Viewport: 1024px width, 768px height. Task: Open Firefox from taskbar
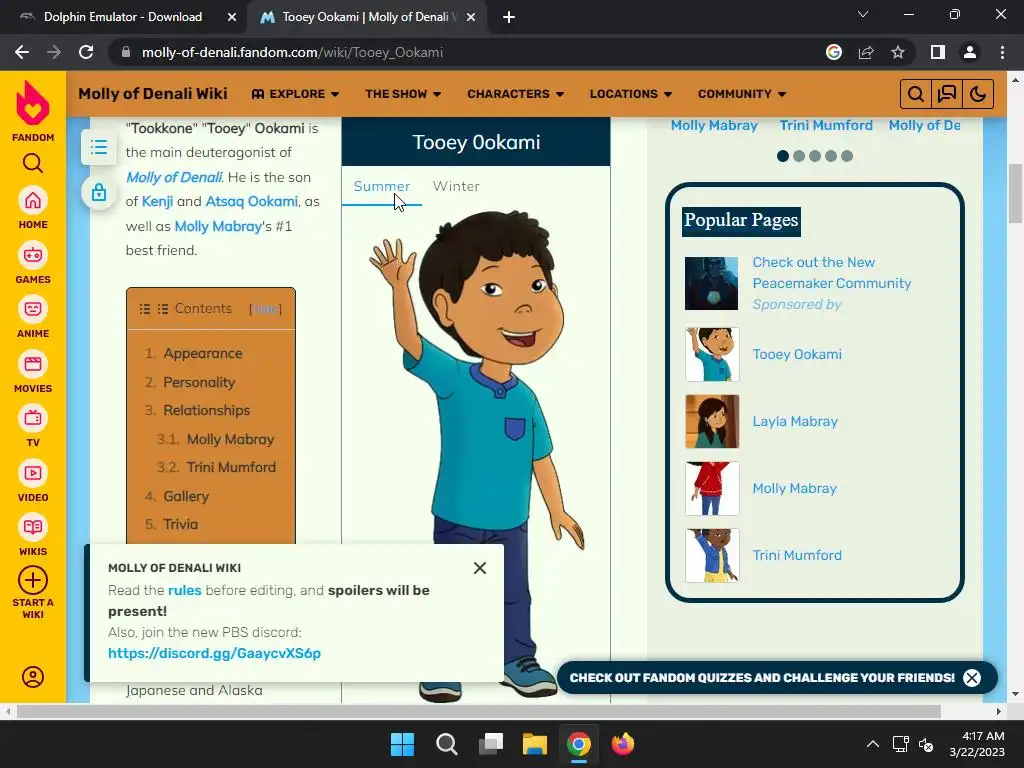pyautogui.click(x=622, y=744)
